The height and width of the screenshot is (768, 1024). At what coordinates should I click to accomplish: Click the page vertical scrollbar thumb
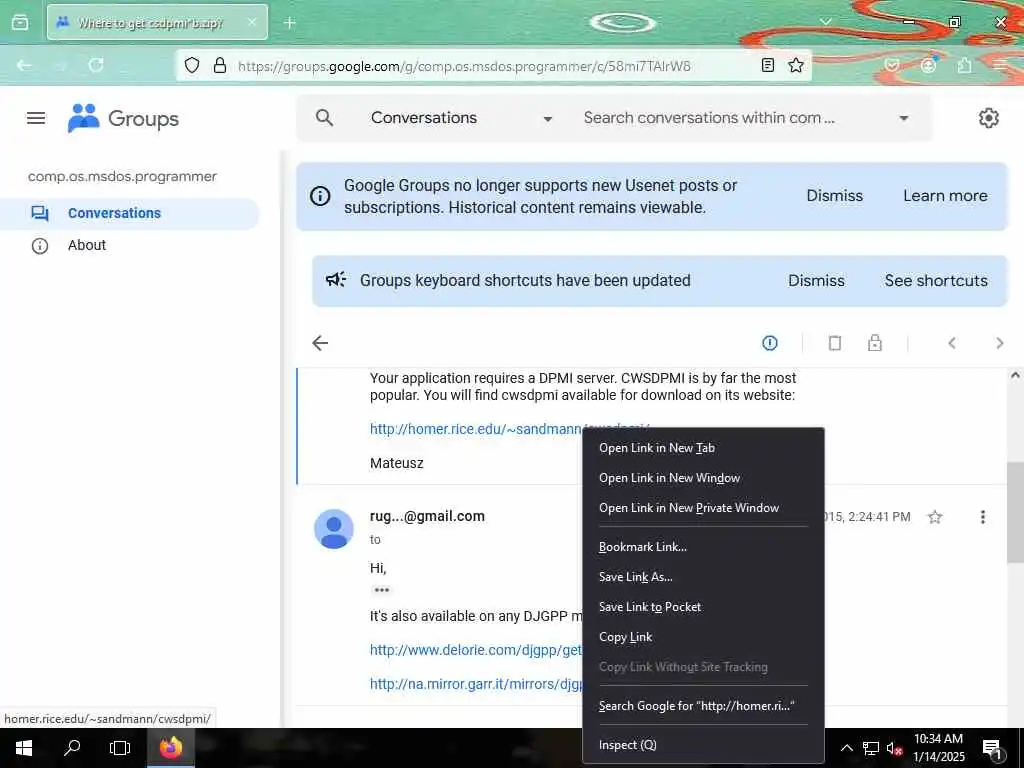[1015, 513]
